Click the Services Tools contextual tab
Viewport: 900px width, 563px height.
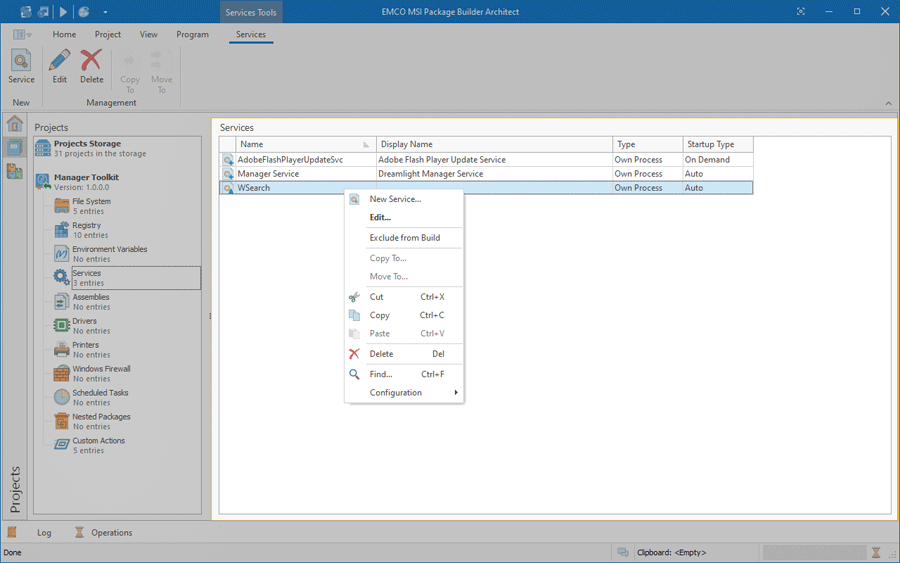coord(251,12)
